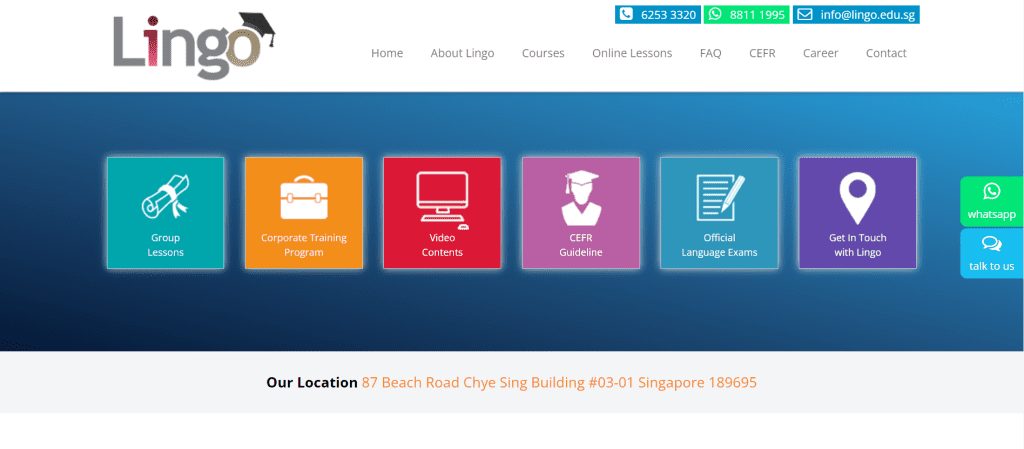Email info@lingo.edu.sg
The width and height of the screenshot is (1024, 449).
click(868, 15)
